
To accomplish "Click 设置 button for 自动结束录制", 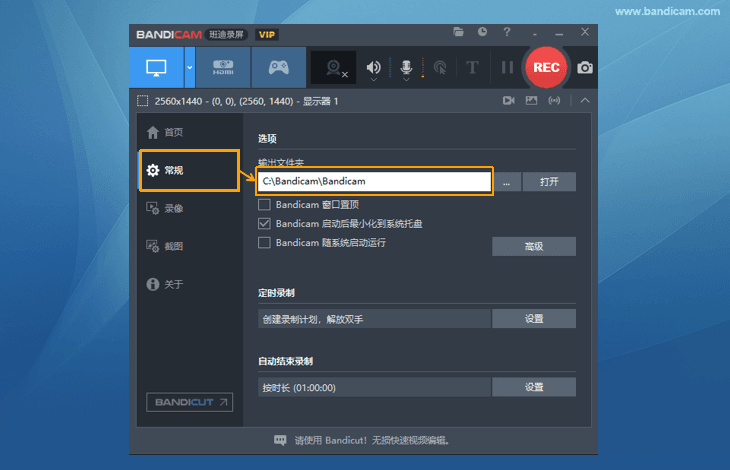I will (x=534, y=387).
